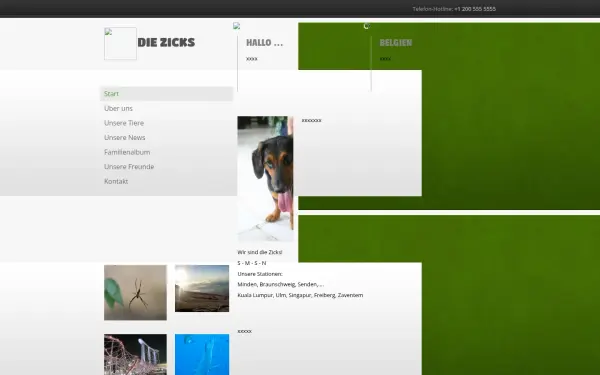The width and height of the screenshot is (600, 375).
Task: Open the spider photo thumbnail
Action: click(x=135, y=292)
